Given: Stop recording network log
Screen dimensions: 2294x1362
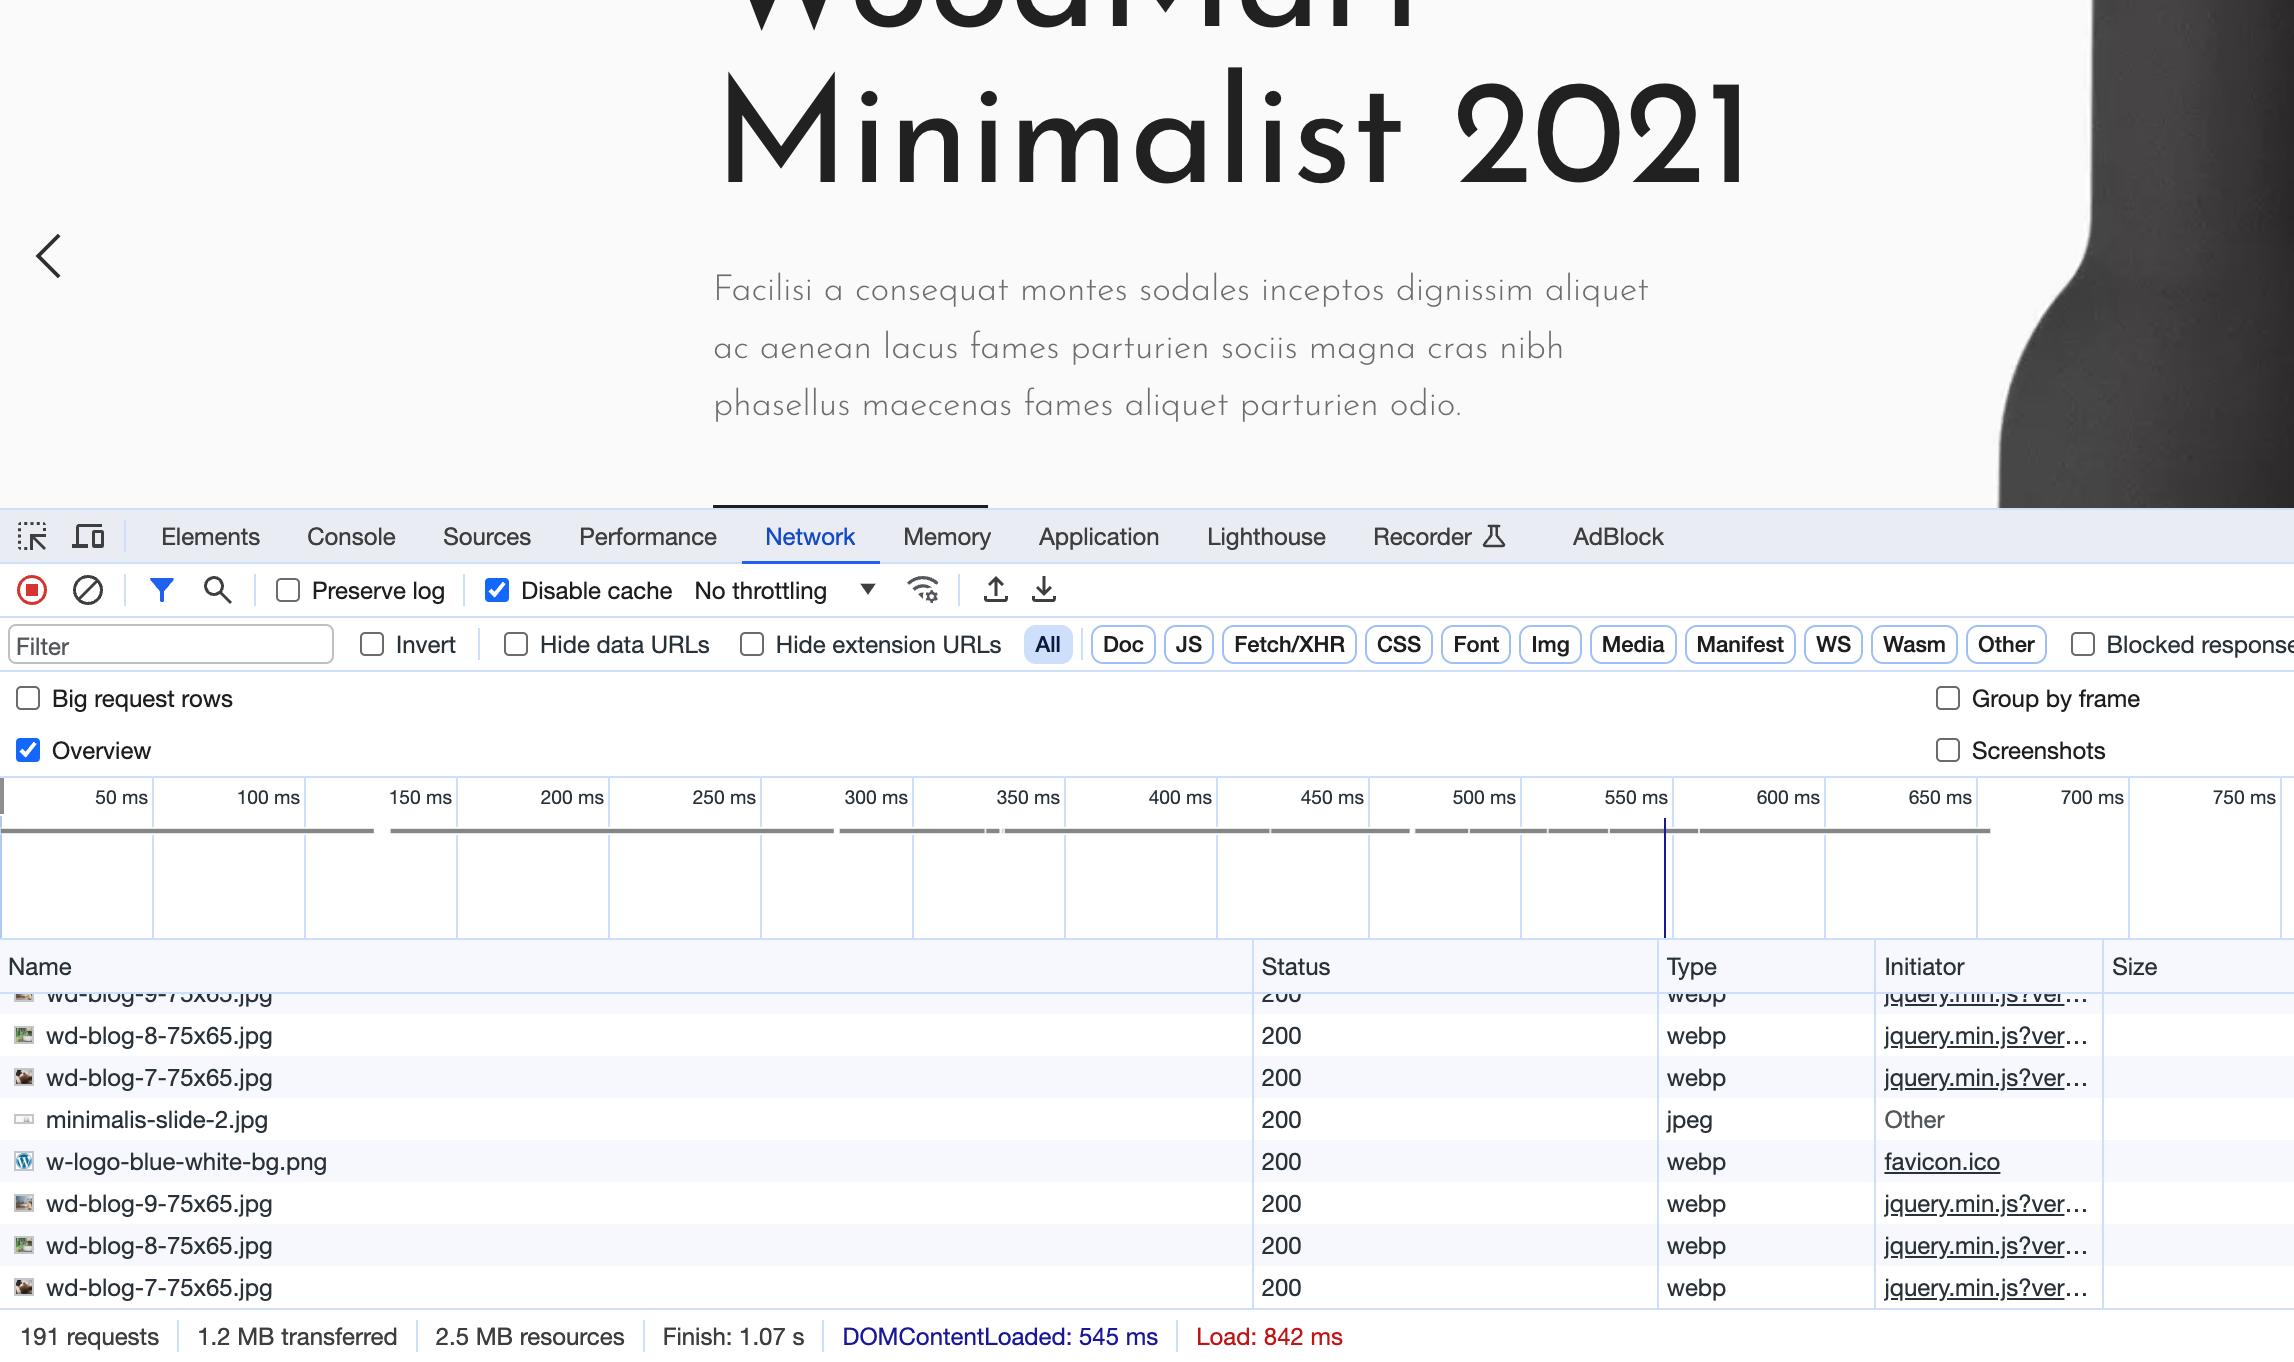Looking at the screenshot, I should tap(32, 590).
